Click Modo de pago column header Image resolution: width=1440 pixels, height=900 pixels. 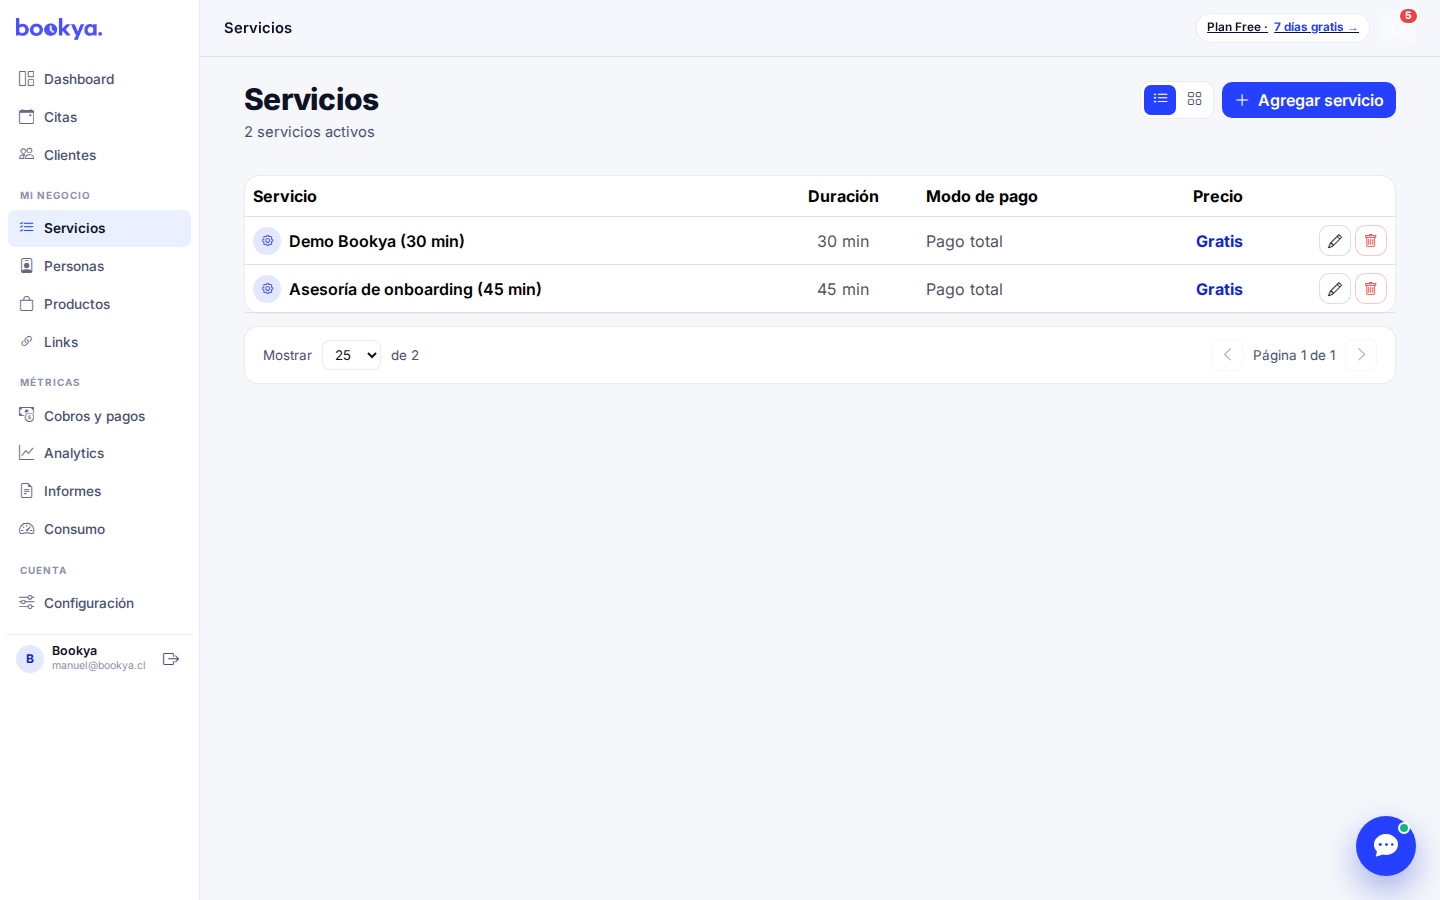pos(982,196)
